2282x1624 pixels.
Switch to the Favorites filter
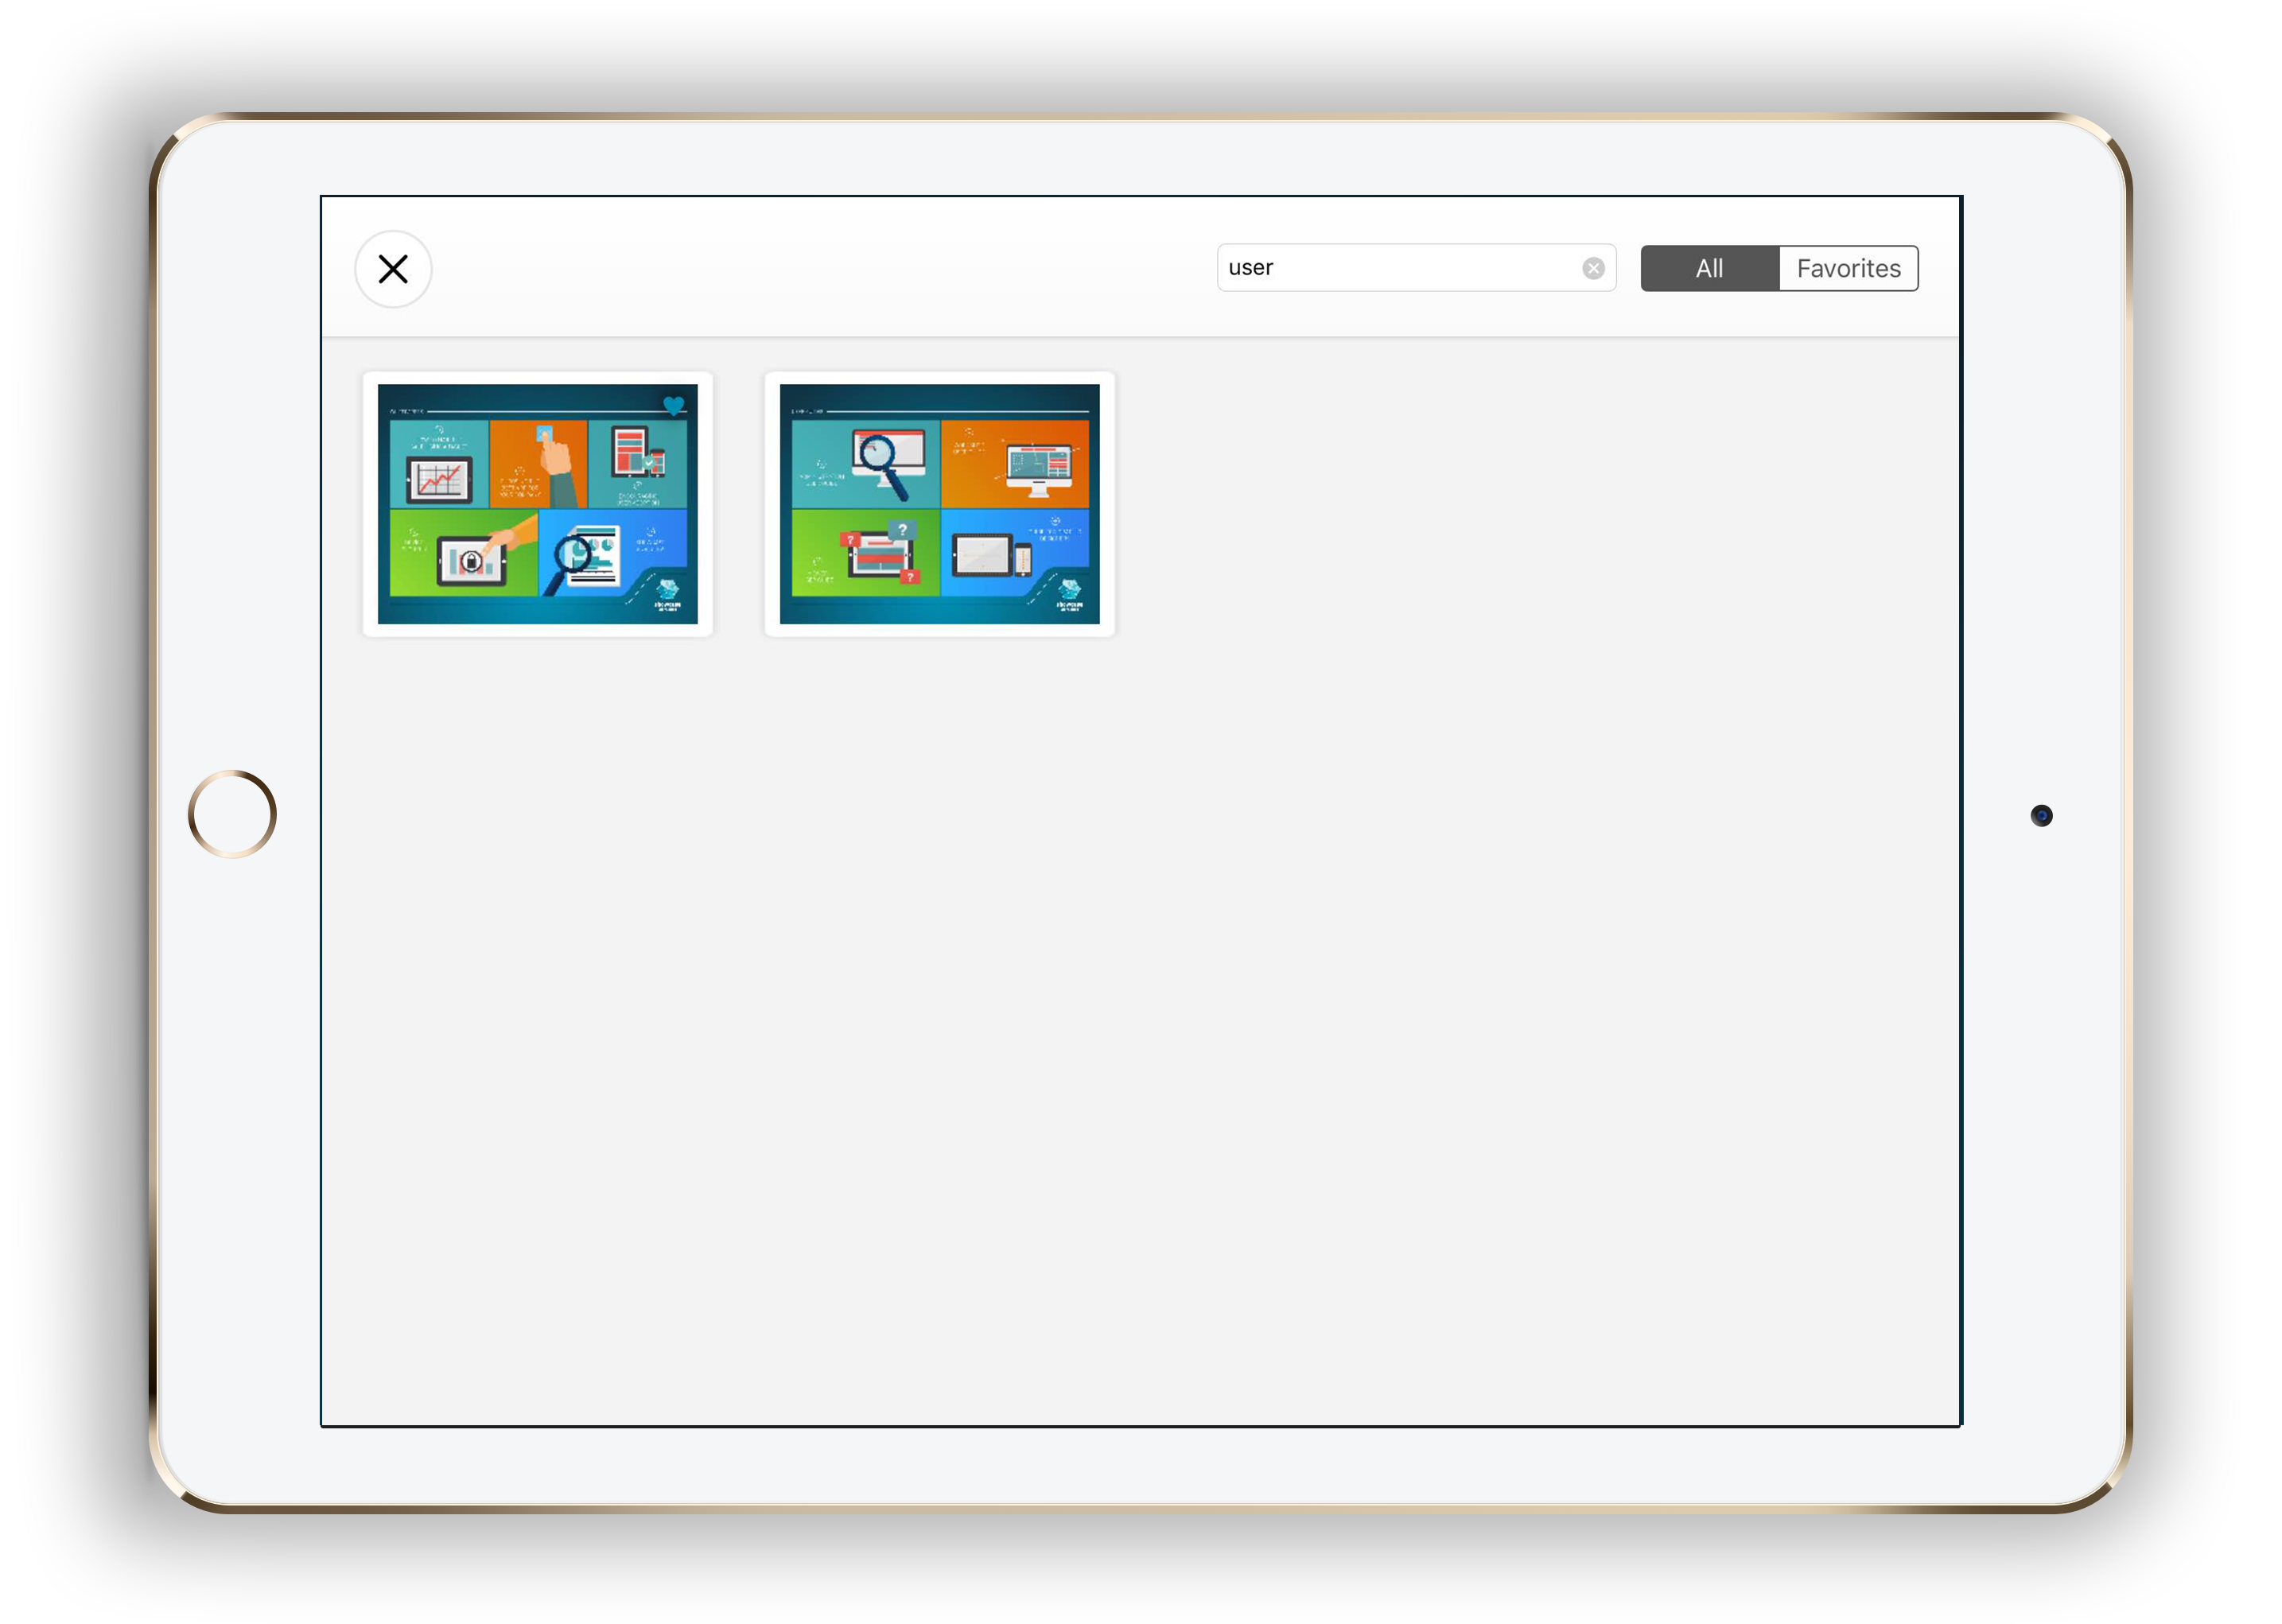pyautogui.click(x=1848, y=268)
